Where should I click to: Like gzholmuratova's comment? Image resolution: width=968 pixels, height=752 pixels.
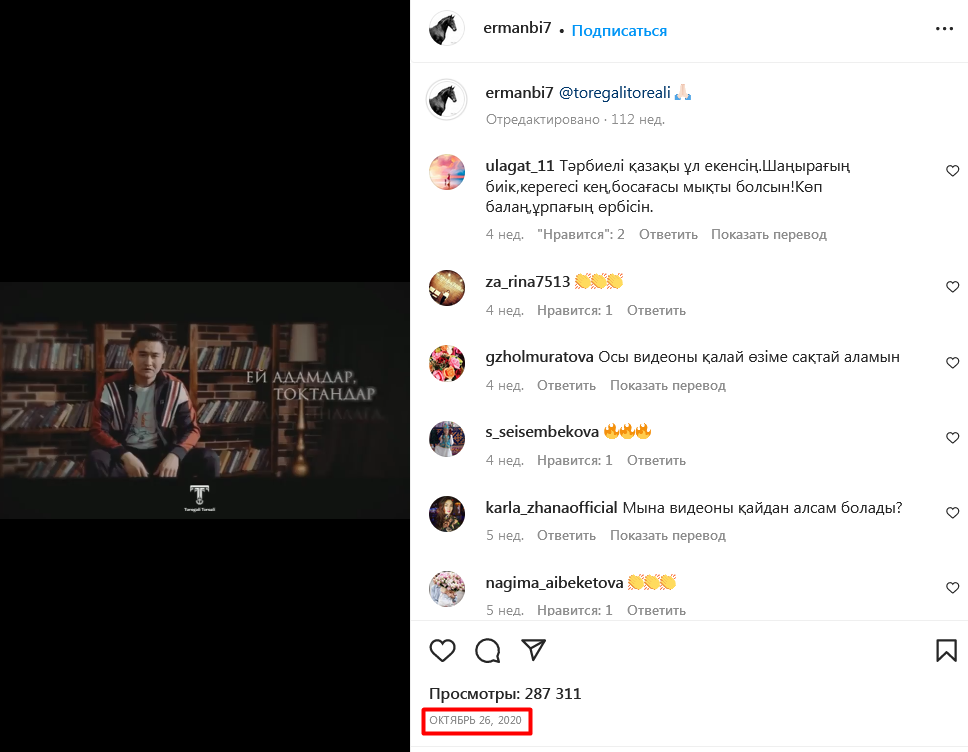coord(952,362)
